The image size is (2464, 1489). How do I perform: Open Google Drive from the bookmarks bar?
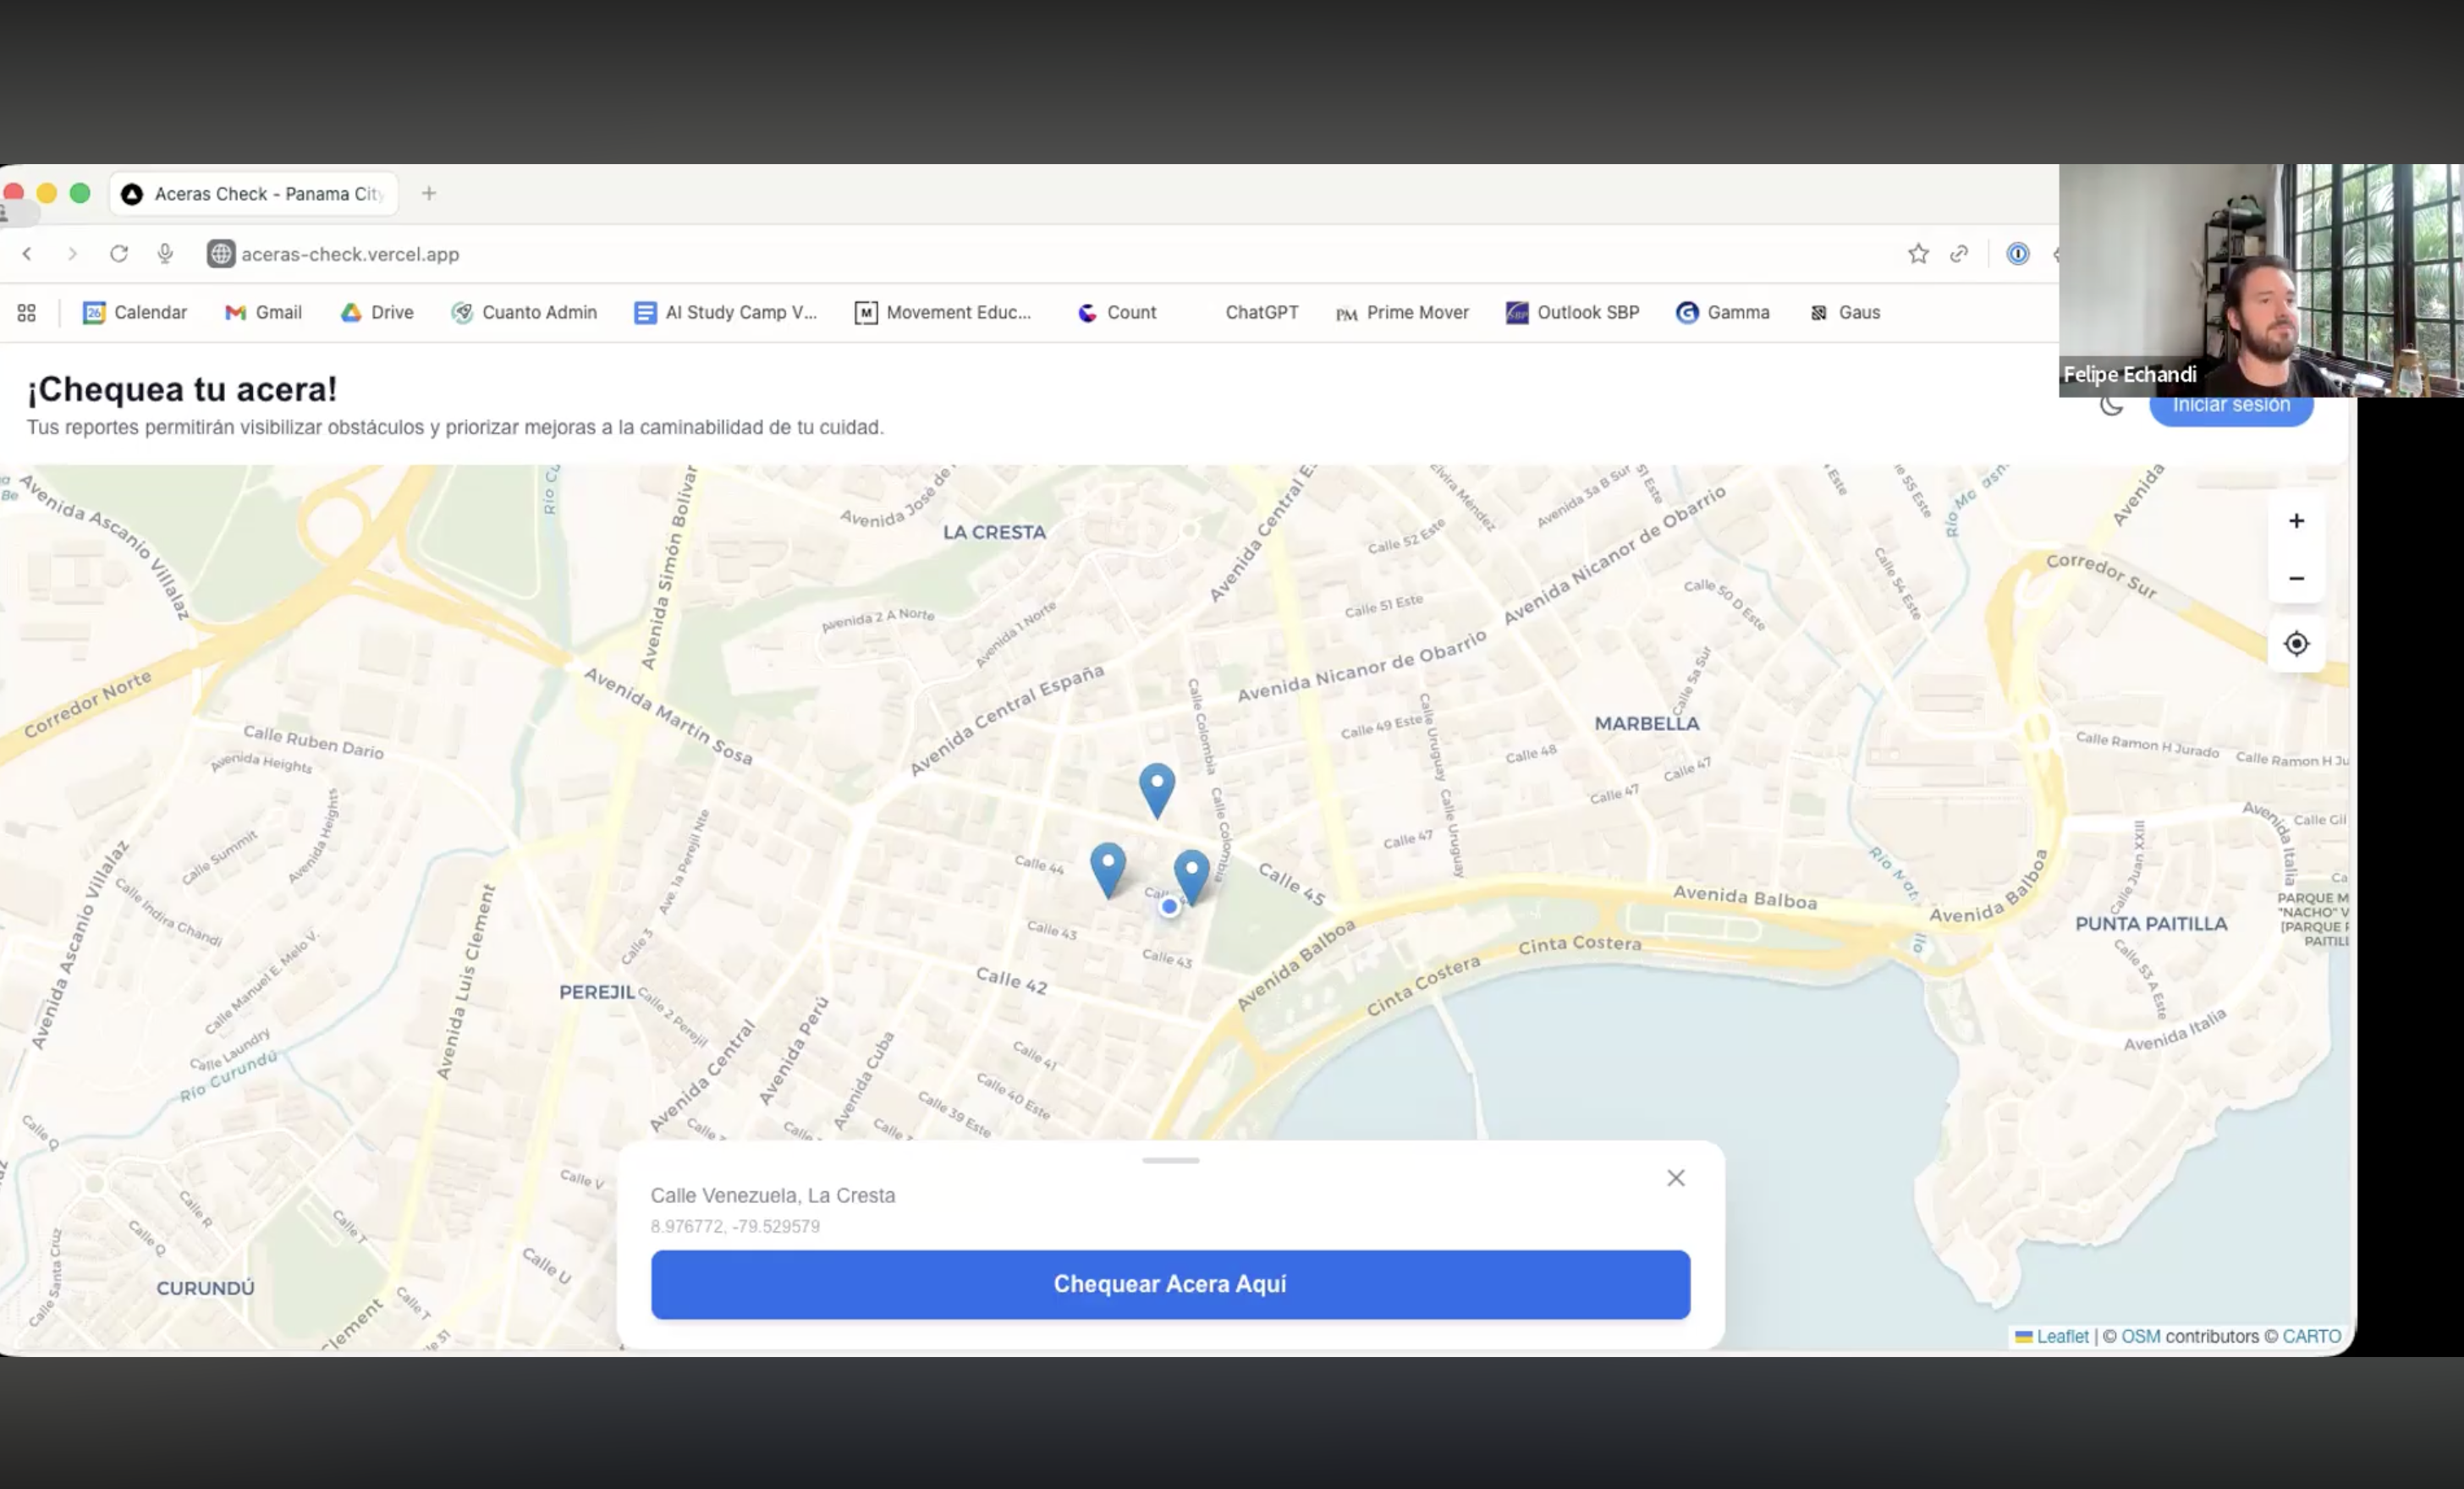pyautogui.click(x=377, y=312)
